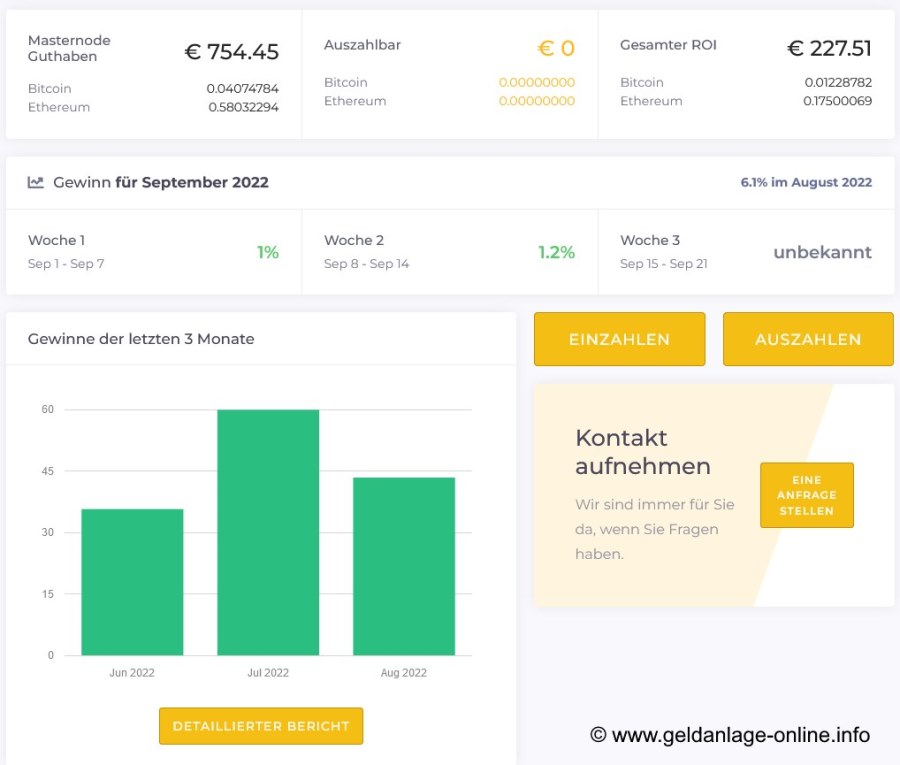Click the Gewinne der letzten 3 Monate title
900x765 pixels.
(x=141, y=339)
